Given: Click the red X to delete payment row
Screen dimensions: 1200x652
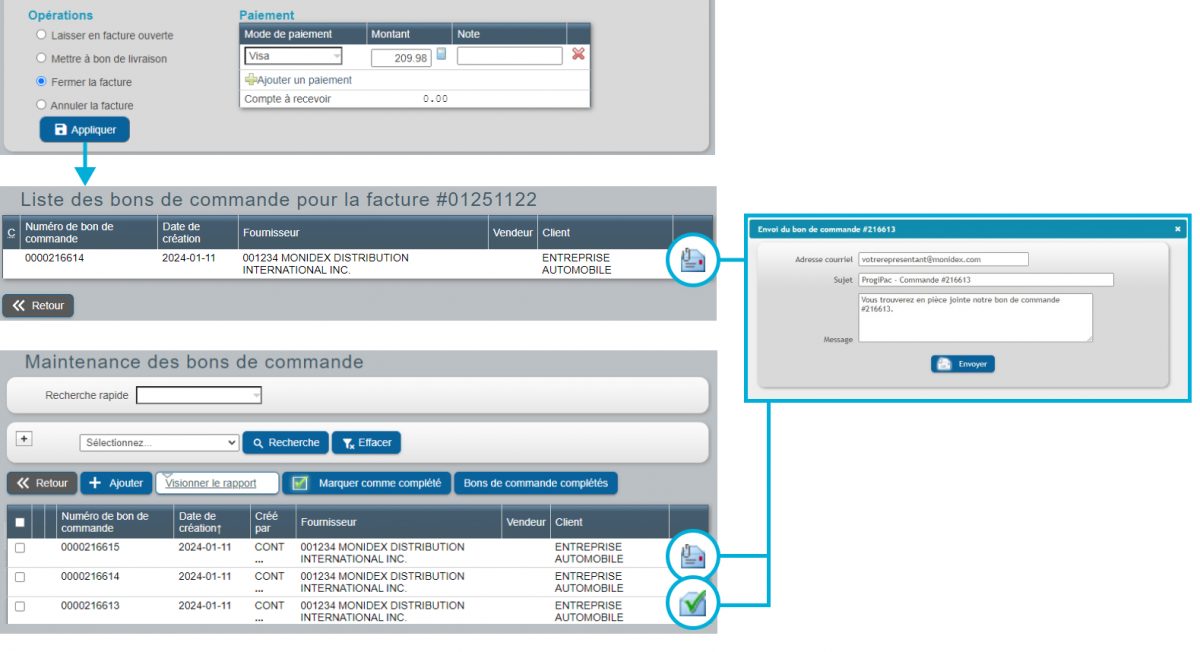Looking at the screenshot, I should 578,55.
